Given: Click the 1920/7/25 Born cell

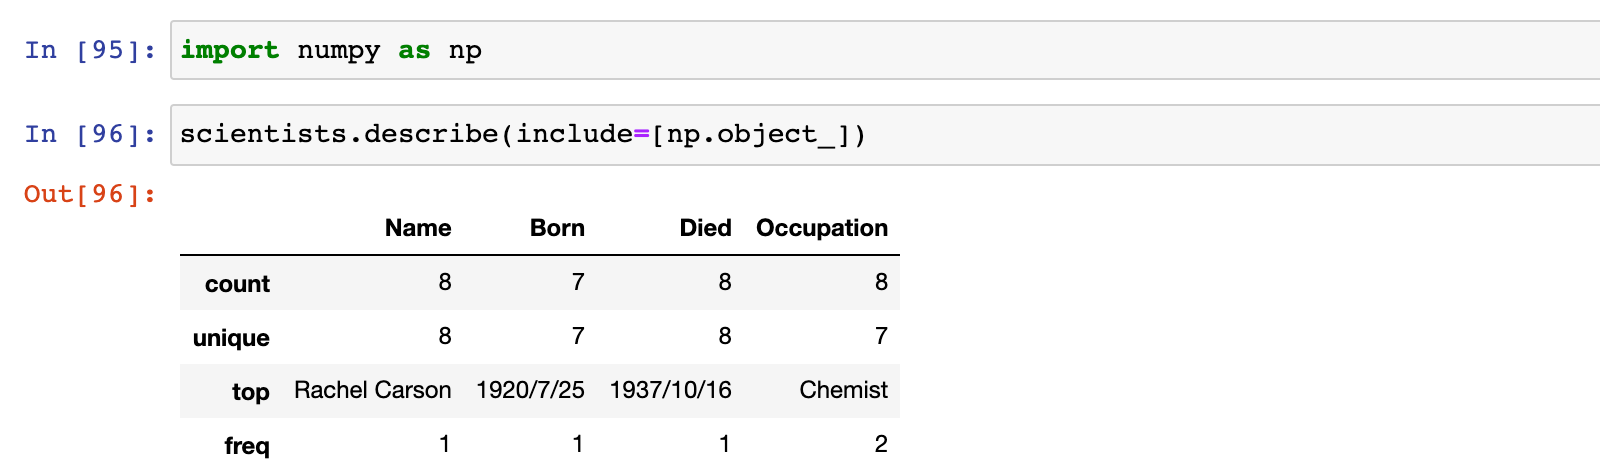Looking at the screenshot, I should coord(530,390).
